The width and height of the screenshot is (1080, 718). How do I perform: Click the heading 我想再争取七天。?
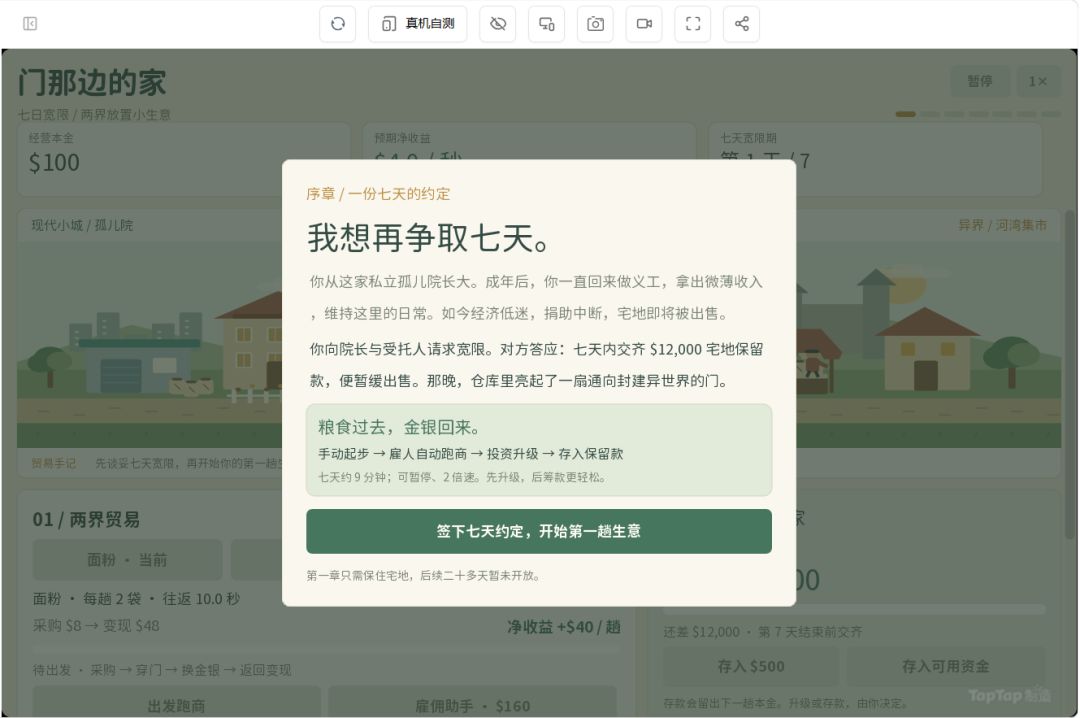428,238
